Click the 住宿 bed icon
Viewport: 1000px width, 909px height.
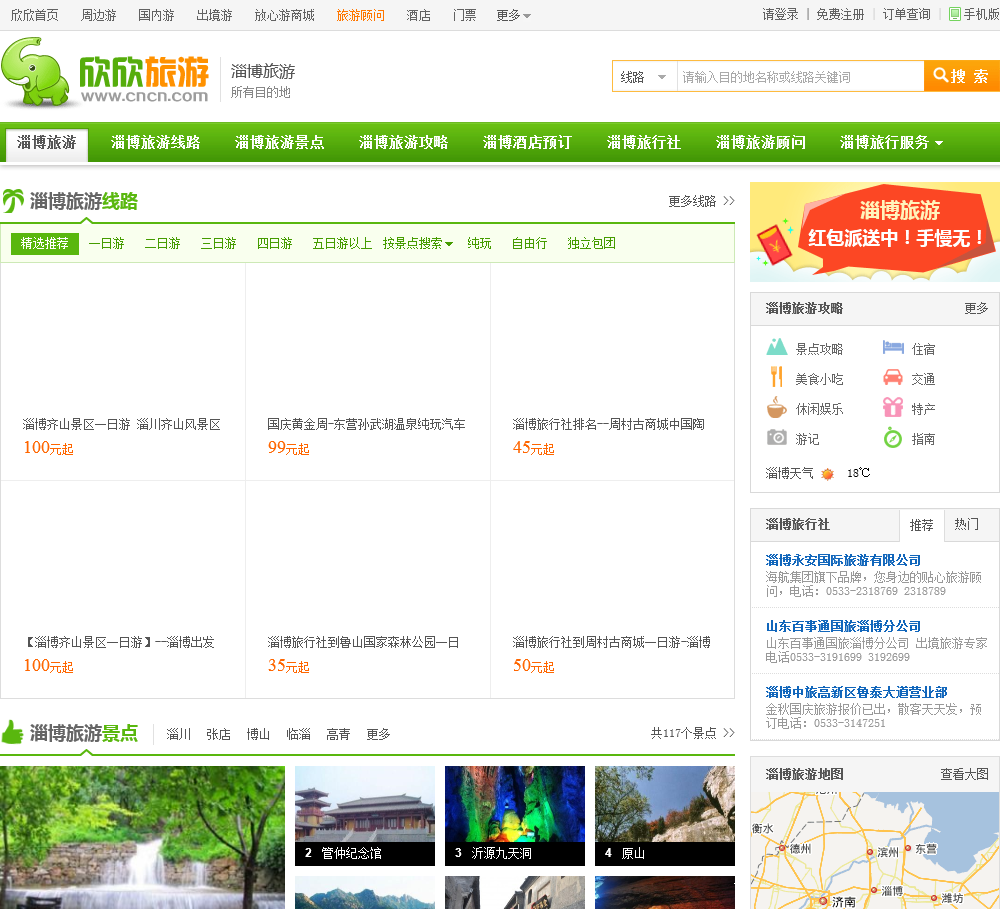(893, 348)
